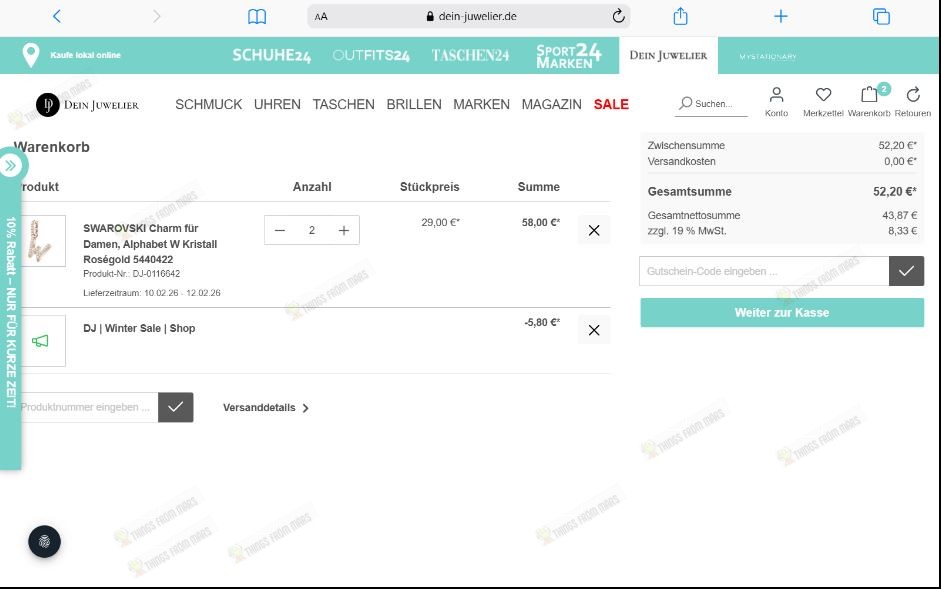941x589 pixels.
Task: Reload page via address bar icon
Action: tap(618, 16)
